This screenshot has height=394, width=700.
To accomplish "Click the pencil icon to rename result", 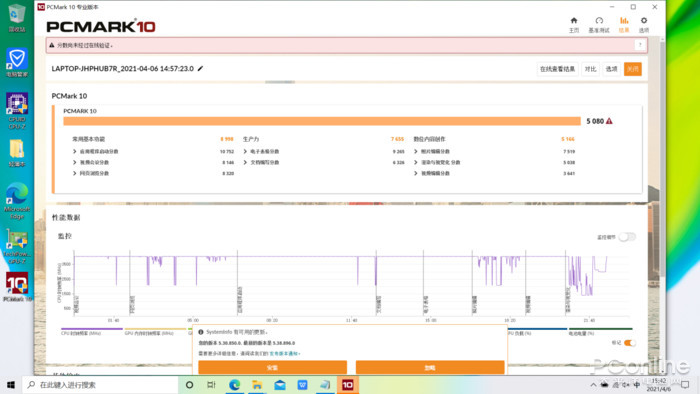I will pos(200,68).
